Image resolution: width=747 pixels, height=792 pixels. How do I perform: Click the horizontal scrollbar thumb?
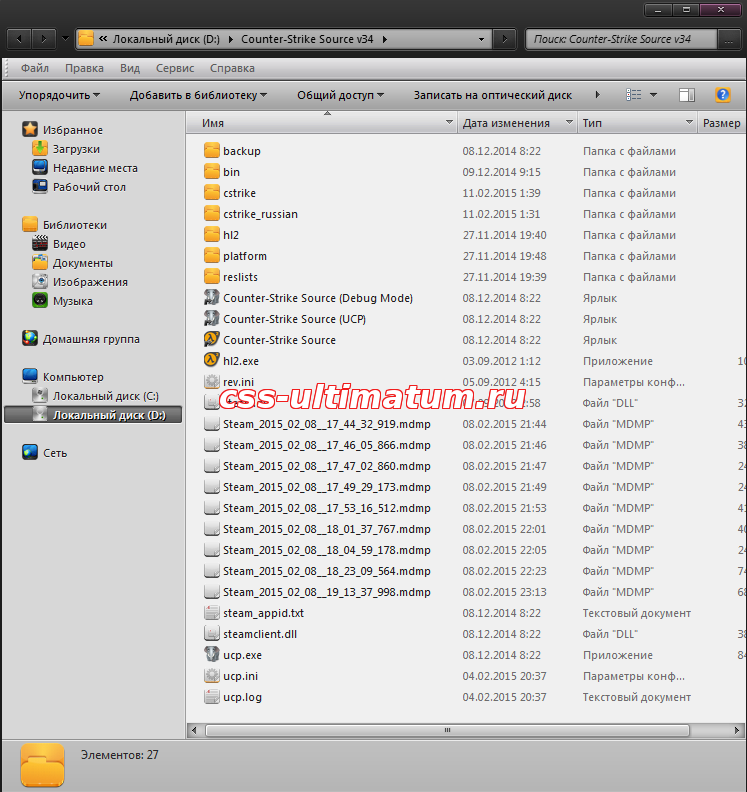tap(447, 730)
